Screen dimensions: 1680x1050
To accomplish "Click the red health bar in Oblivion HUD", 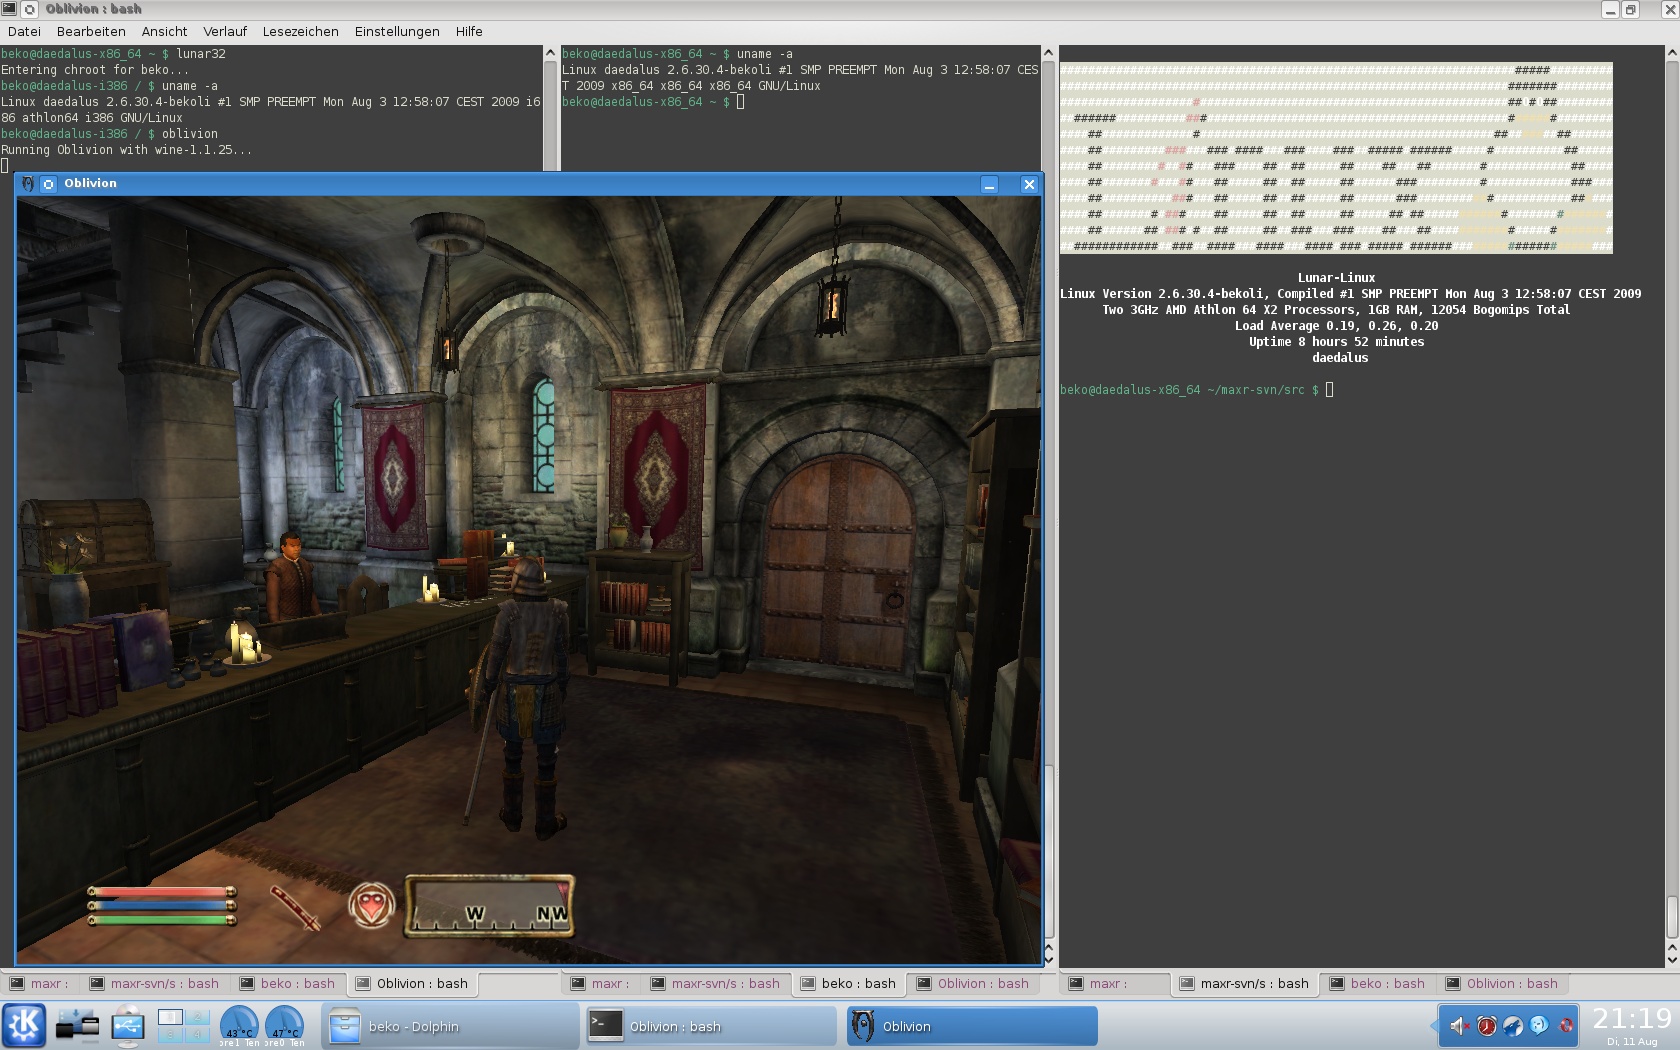I will click(161, 891).
